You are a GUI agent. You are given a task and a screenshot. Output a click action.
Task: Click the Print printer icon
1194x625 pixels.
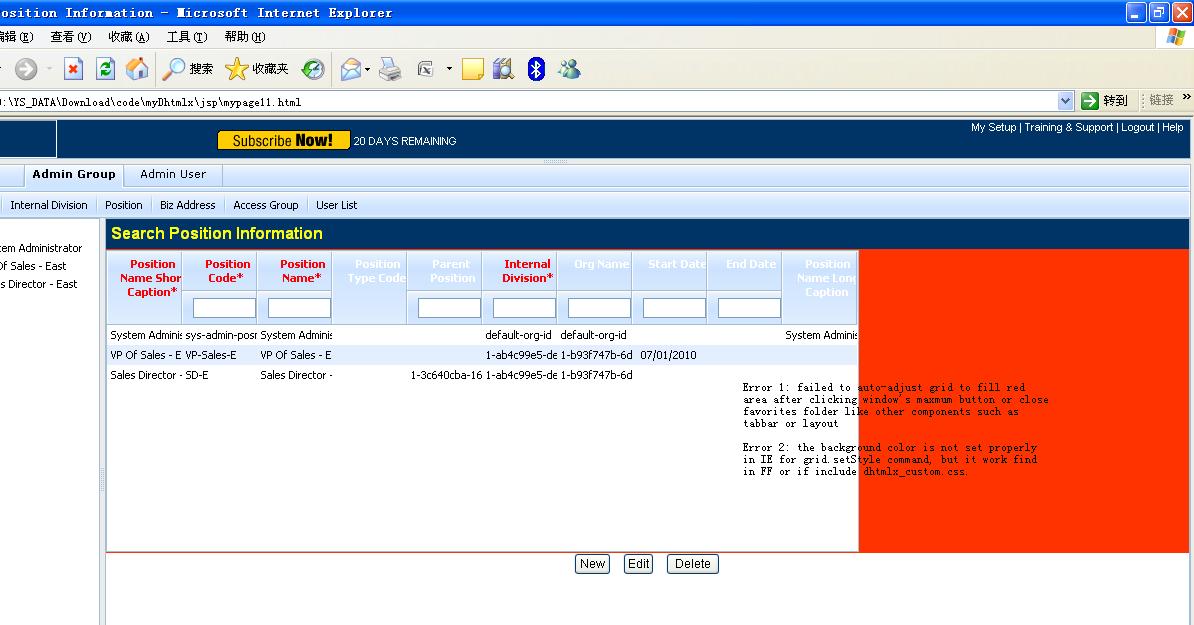(390, 69)
